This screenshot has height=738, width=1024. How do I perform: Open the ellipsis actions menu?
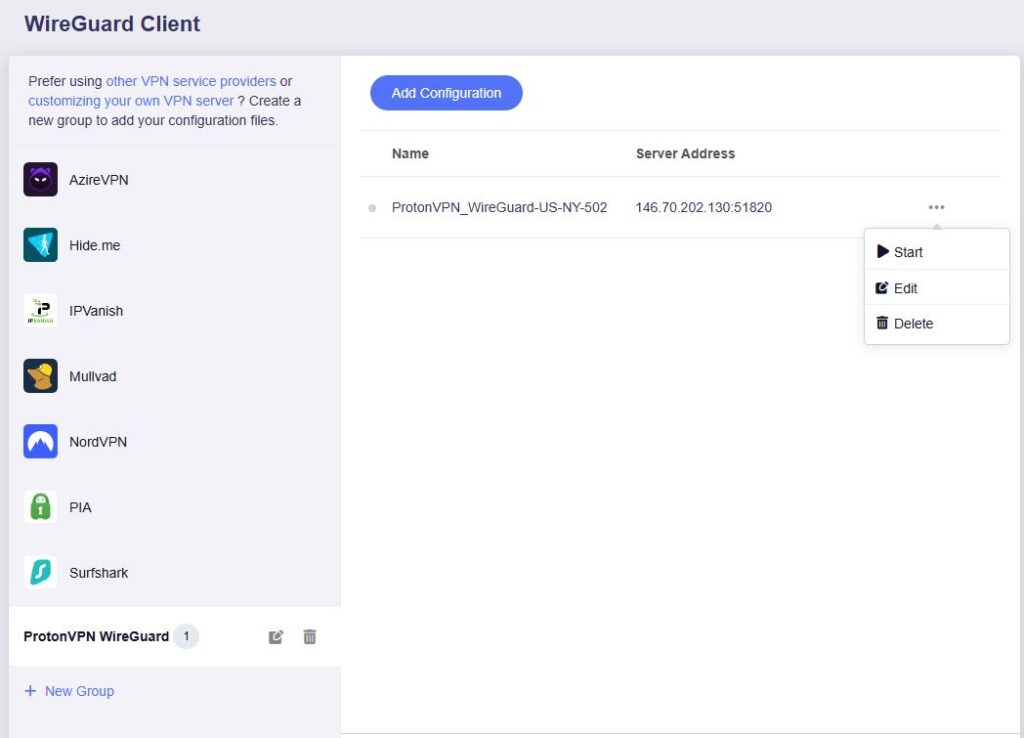[936, 207]
